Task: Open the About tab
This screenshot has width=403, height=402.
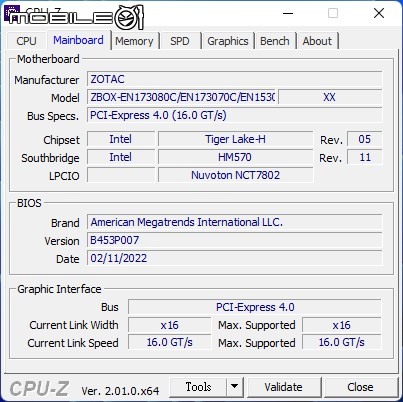Action: pos(317,41)
